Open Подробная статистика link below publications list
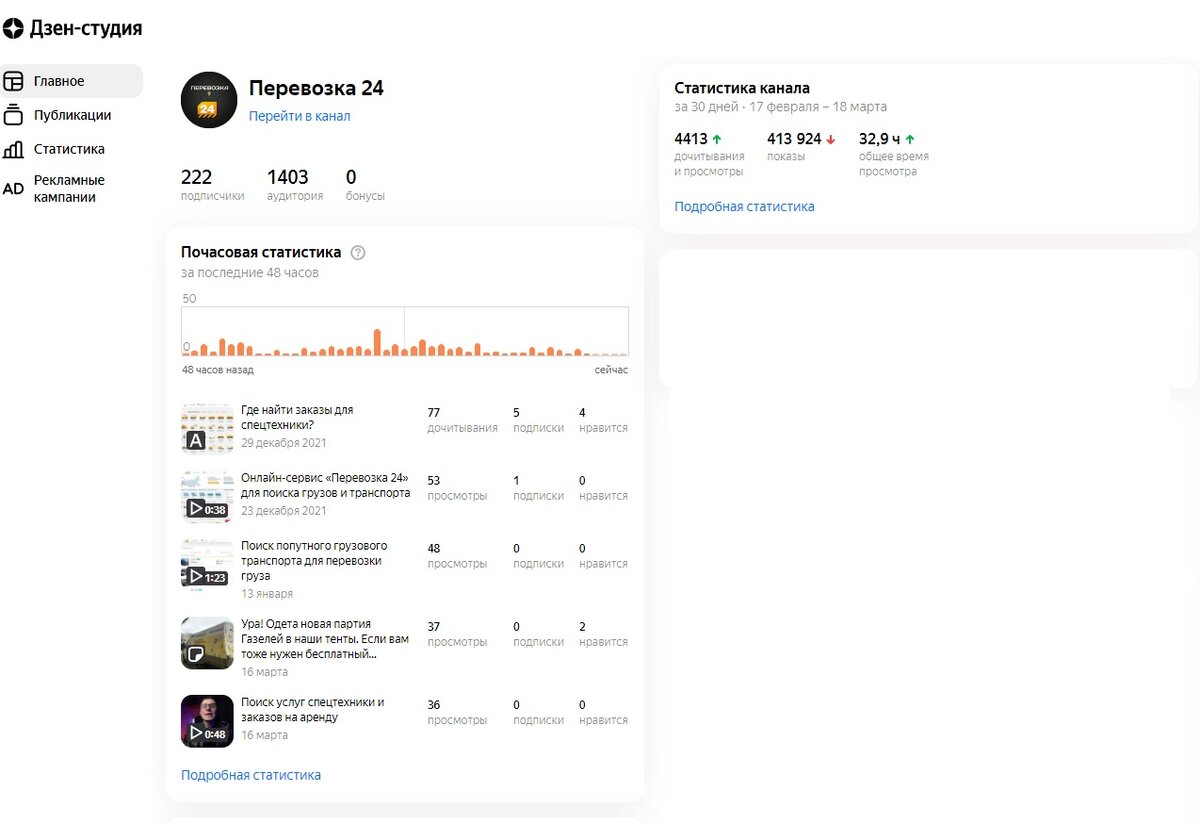Viewport: 1200px width, 824px height. click(x=251, y=775)
